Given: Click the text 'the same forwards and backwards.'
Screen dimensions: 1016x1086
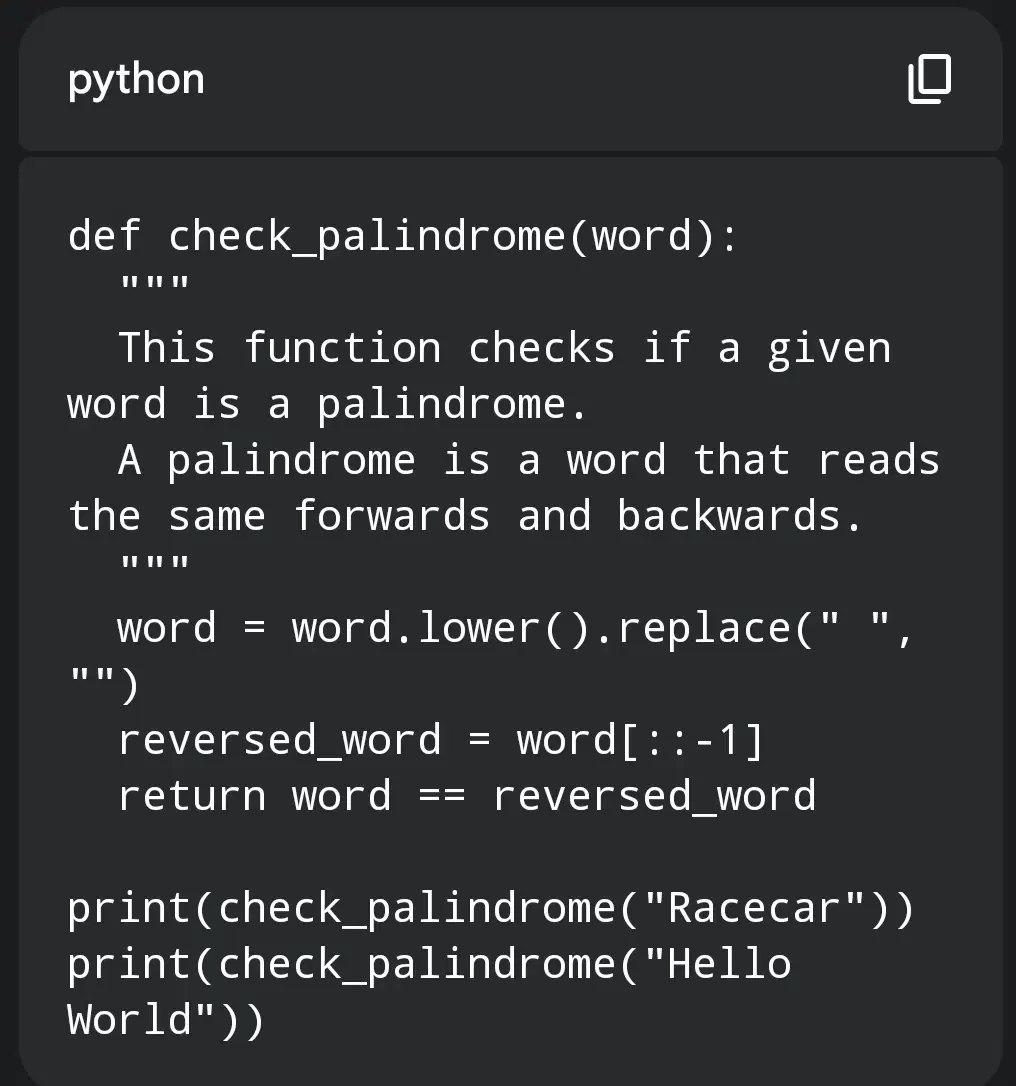Looking at the screenshot, I should tap(465, 517).
